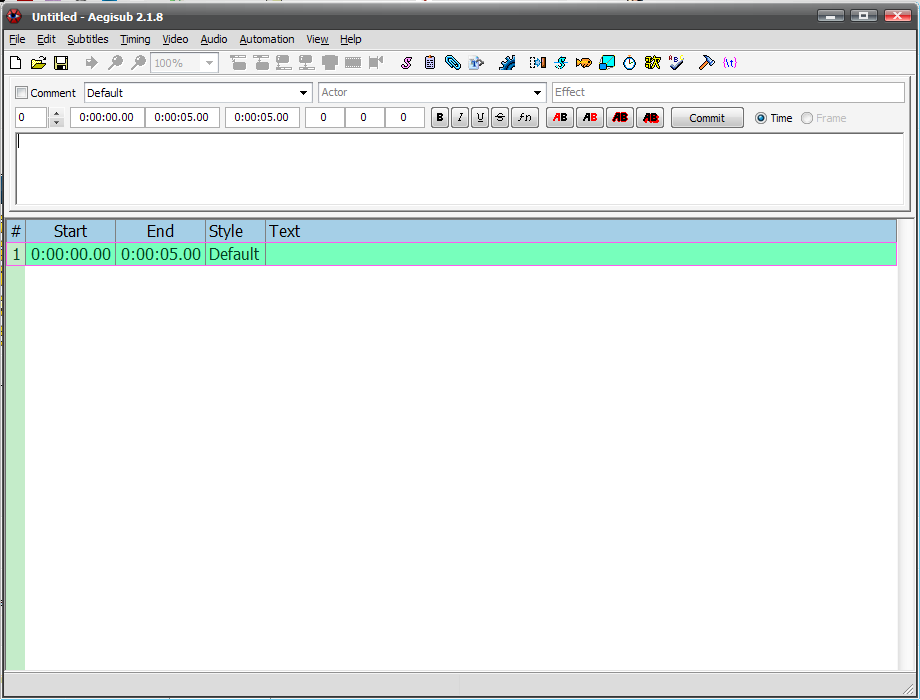Pick shadow color with fourth AB button

(x=650, y=117)
